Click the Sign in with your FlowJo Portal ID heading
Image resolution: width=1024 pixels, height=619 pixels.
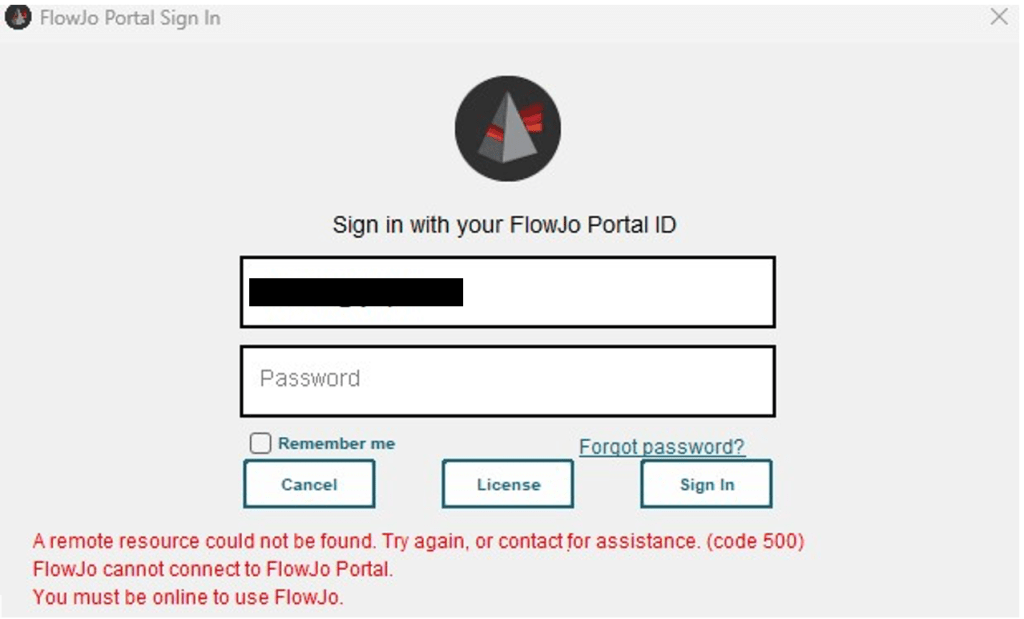(x=504, y=225)
